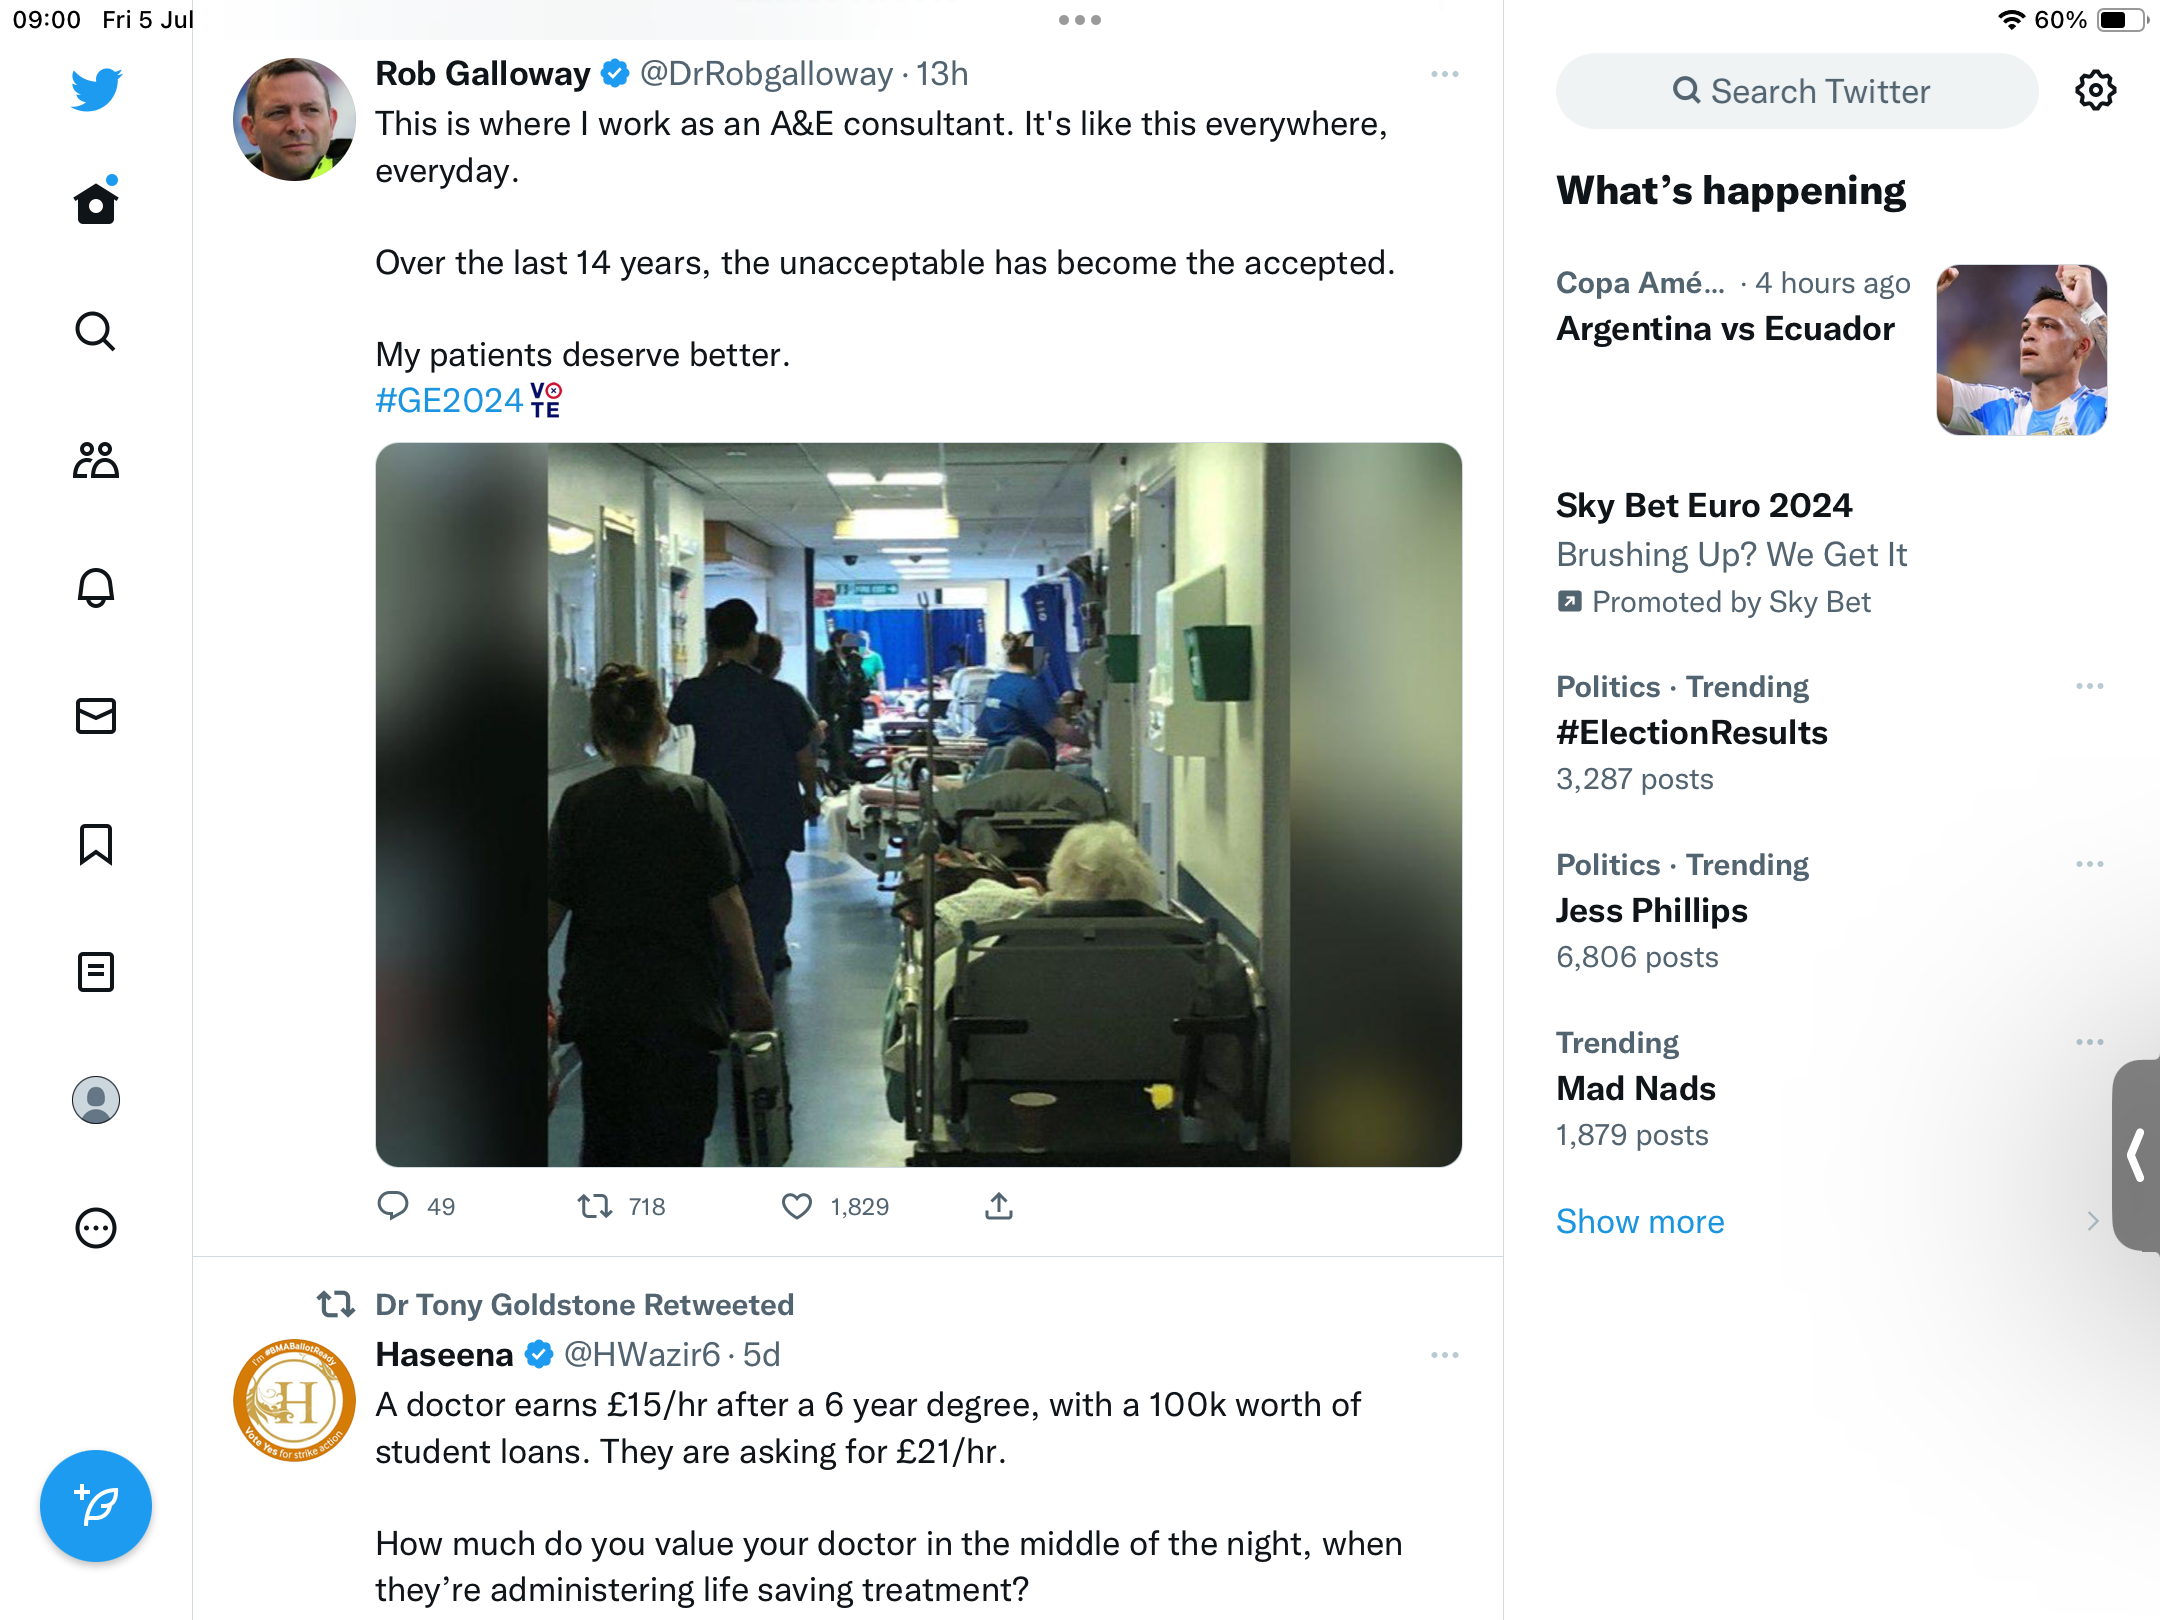This screenshot has height=1620, width=2160.
Task: Open Explore via sidebar magnifier icon
Action: [96, 331]
